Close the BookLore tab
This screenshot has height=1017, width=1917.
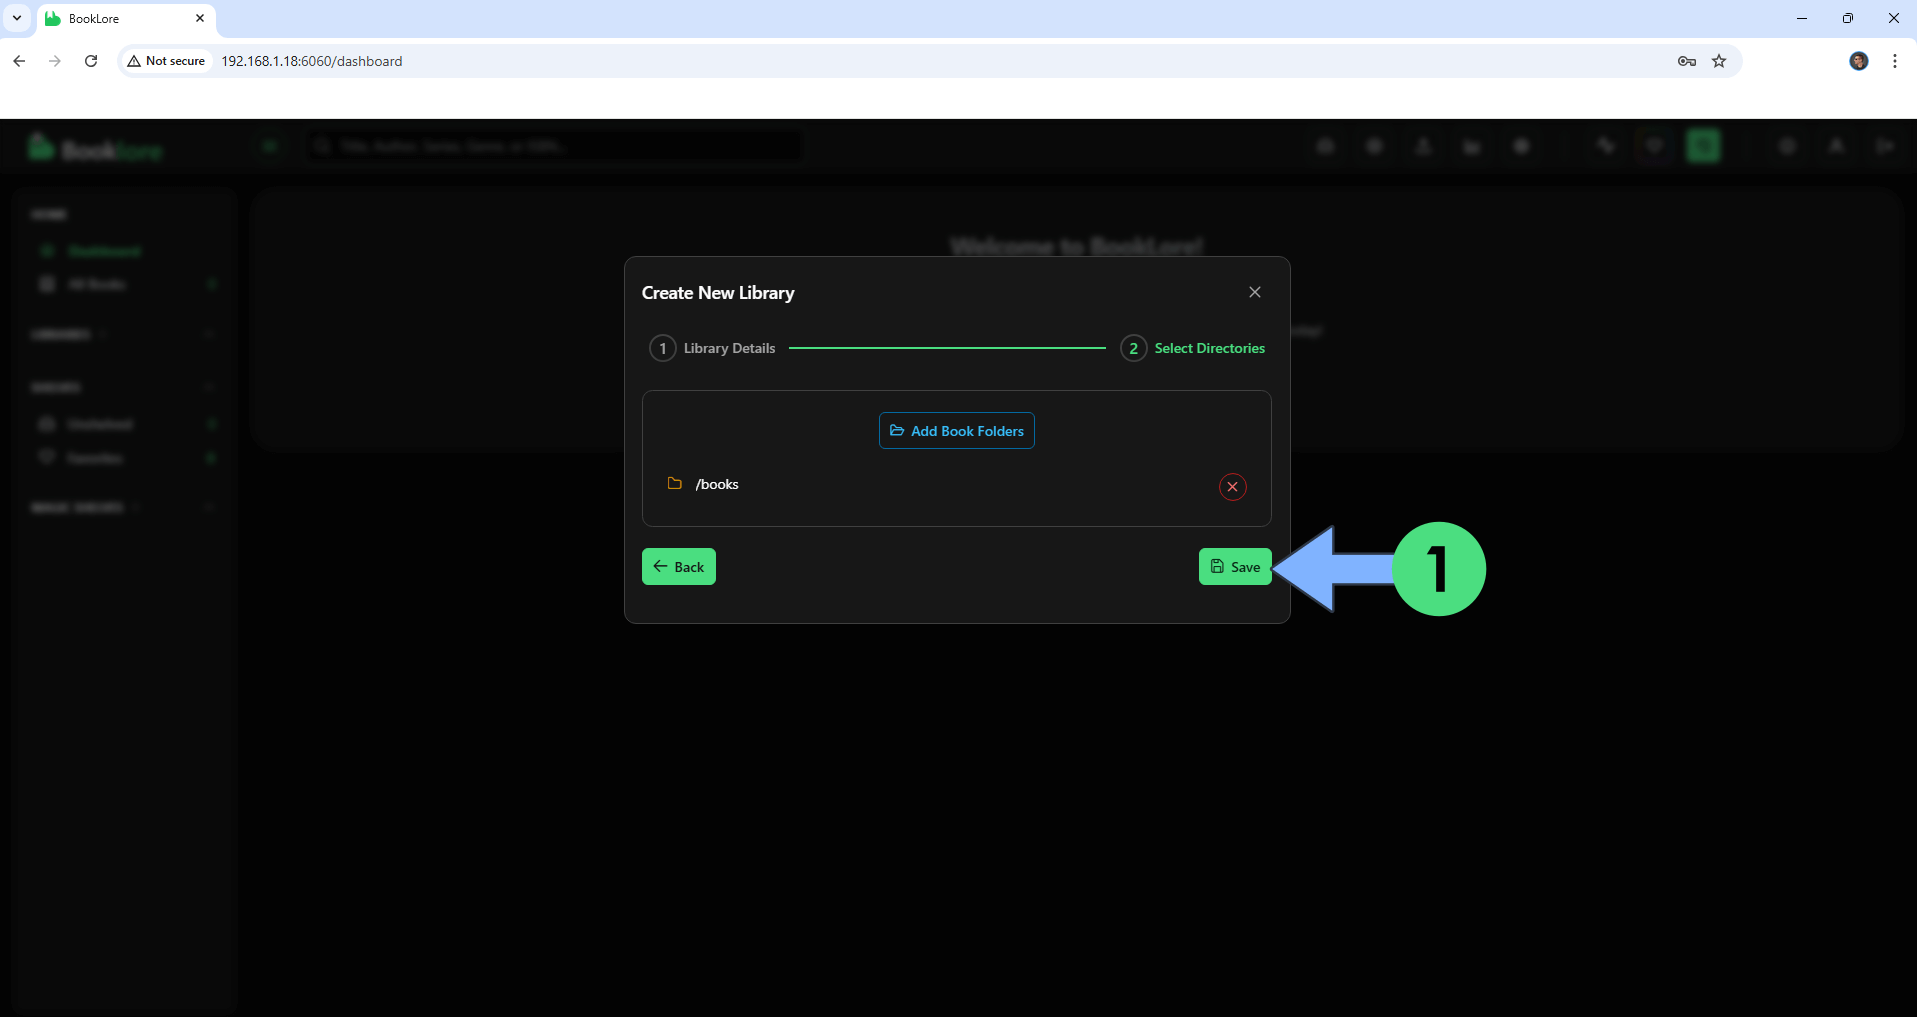pos(200,18)
